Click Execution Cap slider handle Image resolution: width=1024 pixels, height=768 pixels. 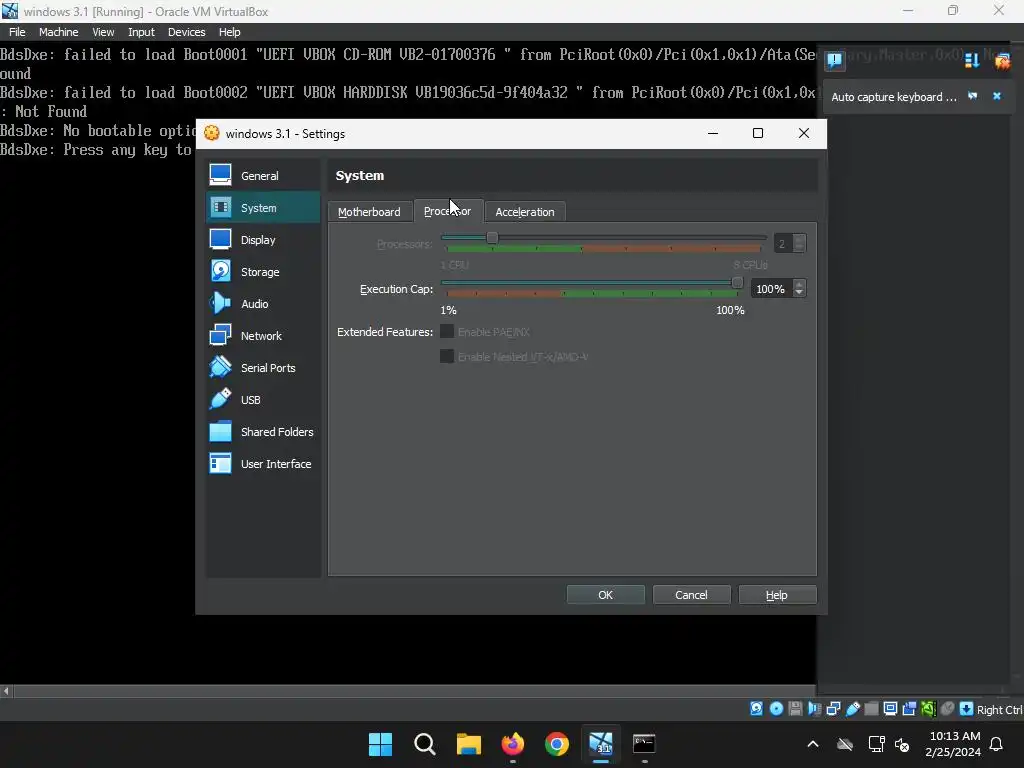click(x=737, y=283)
